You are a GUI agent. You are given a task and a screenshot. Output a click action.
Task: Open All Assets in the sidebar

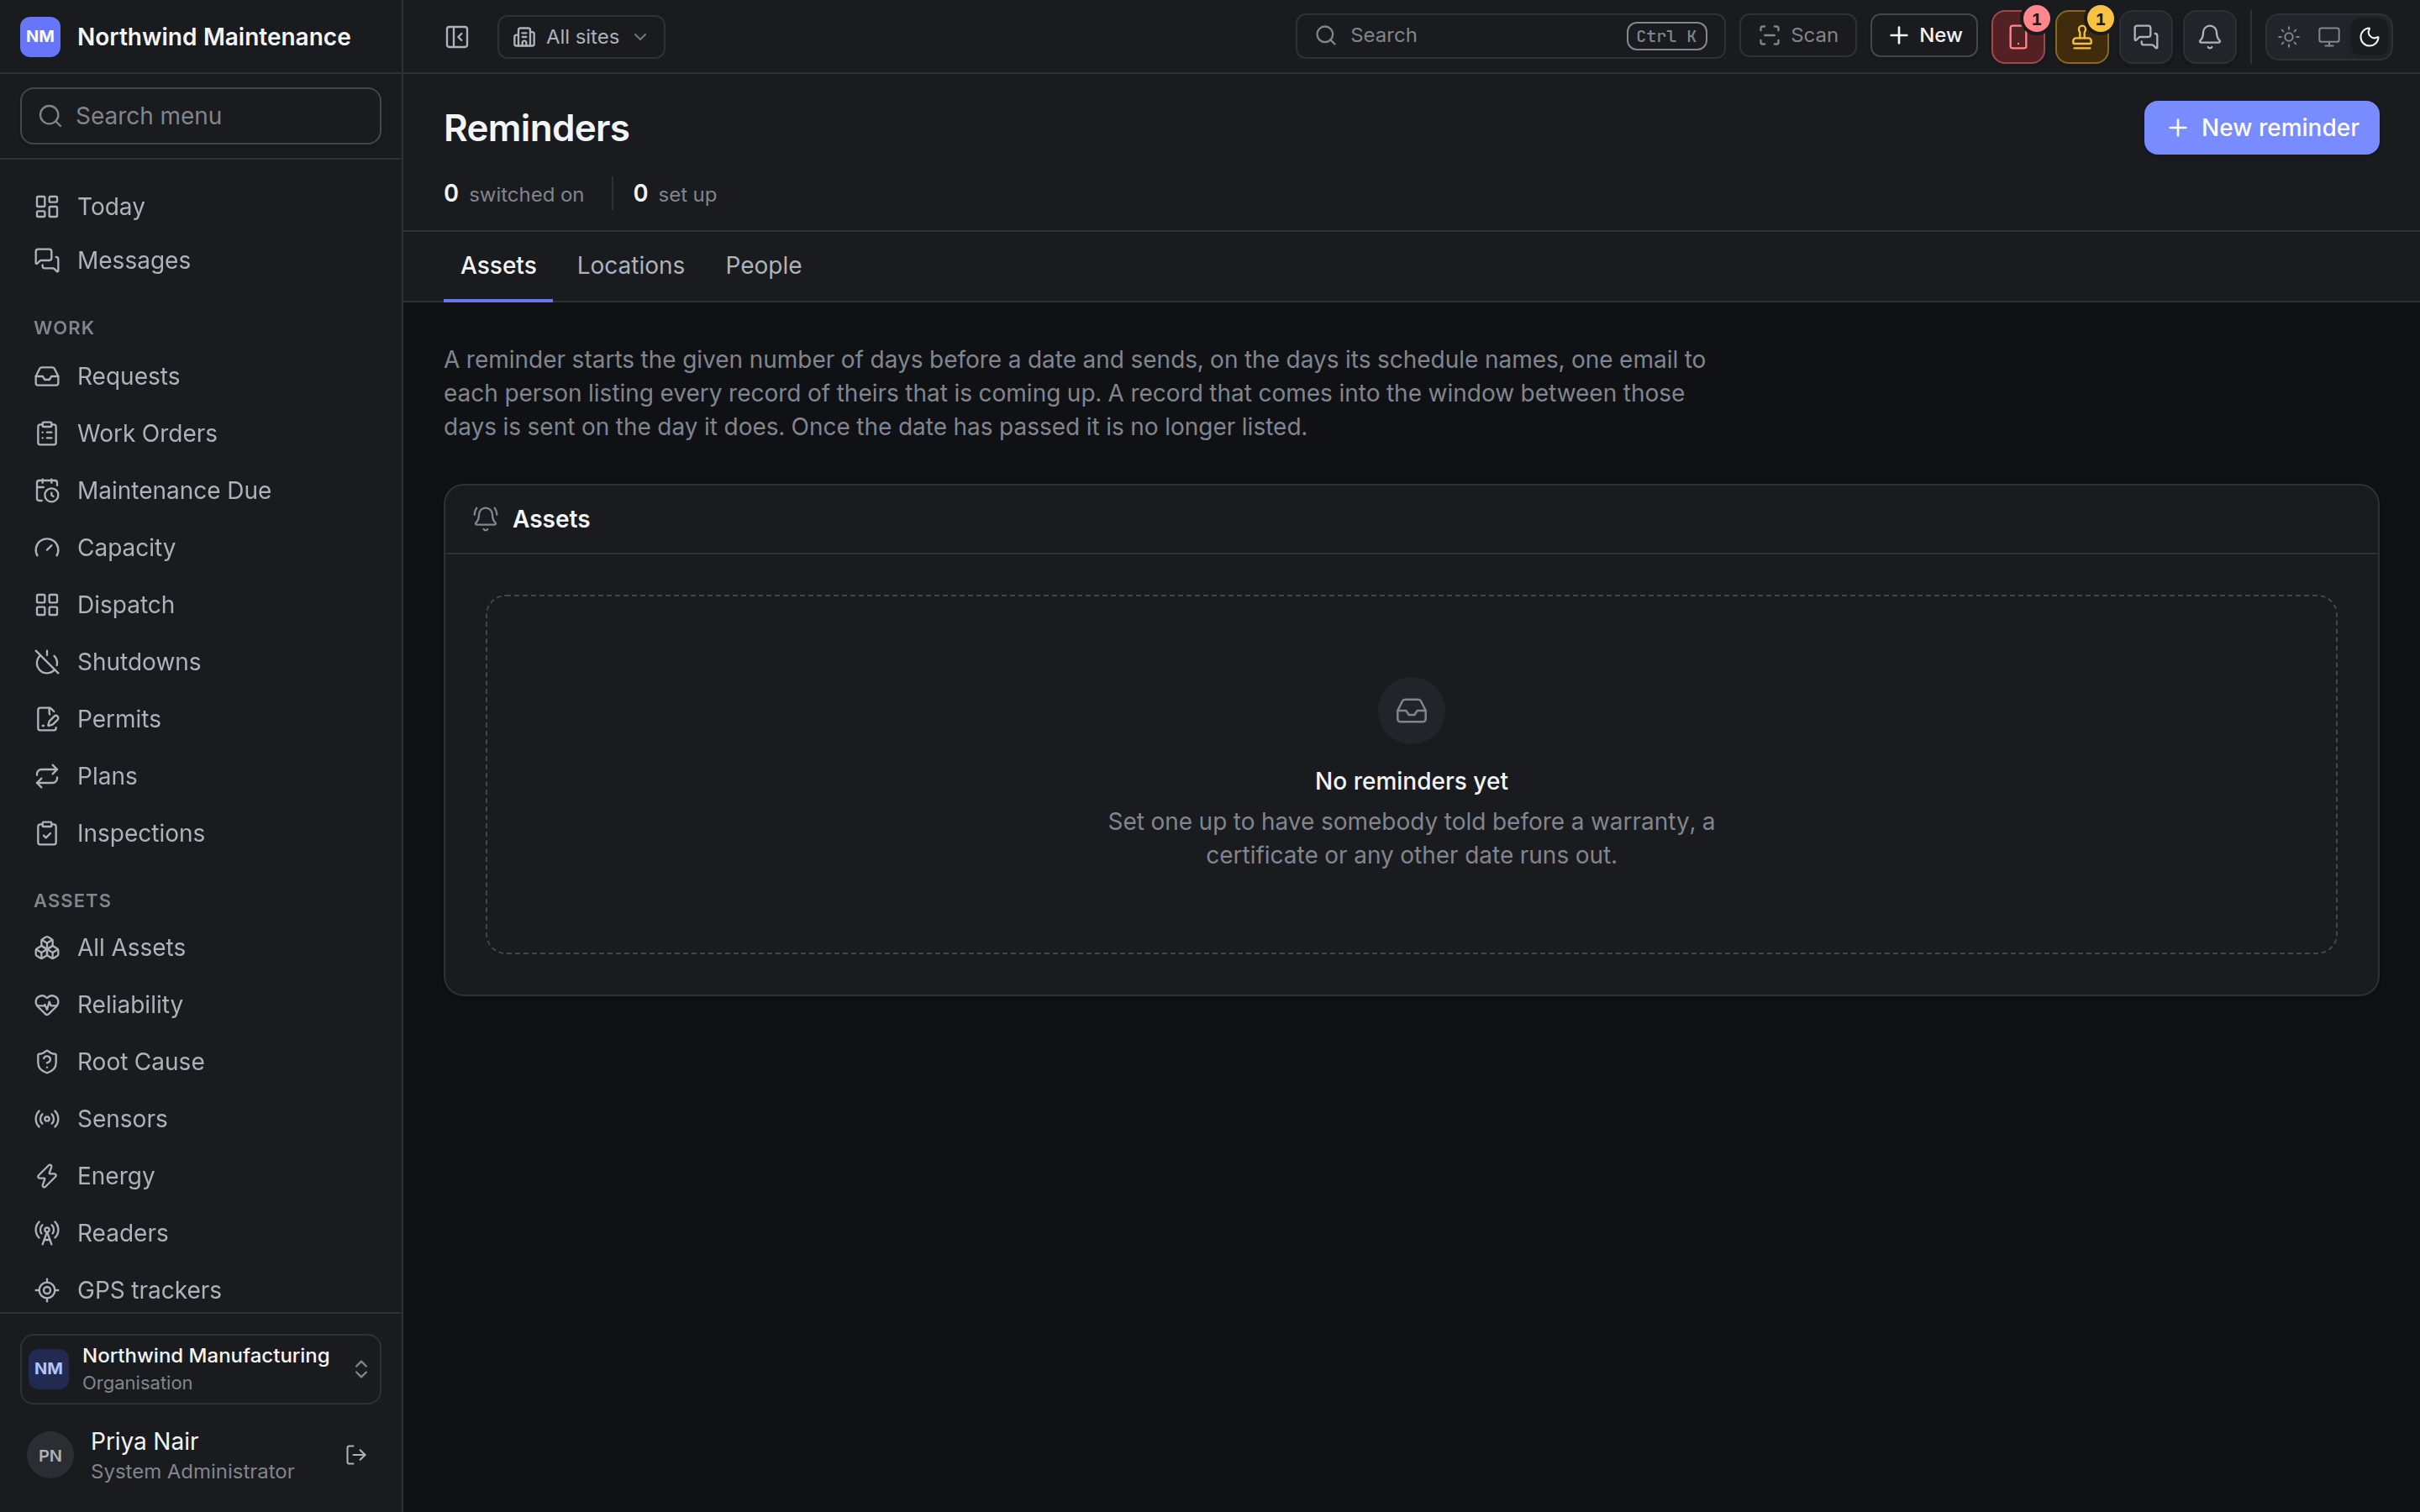201,947
